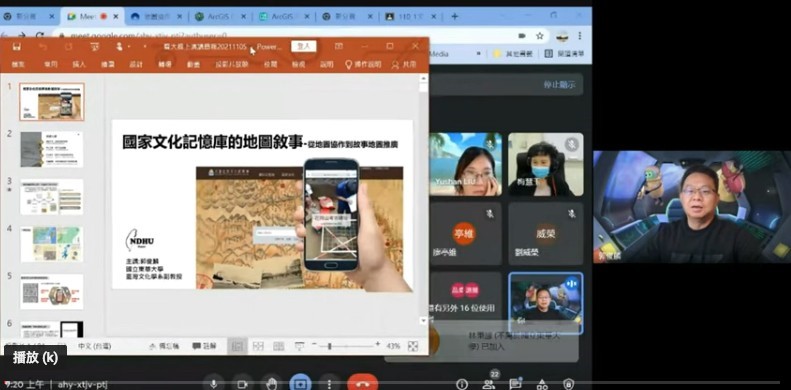This screenshot has width=791, height=390.
Task: Open the 動畫 ribbon tab
Action: [x=194, y=65]
